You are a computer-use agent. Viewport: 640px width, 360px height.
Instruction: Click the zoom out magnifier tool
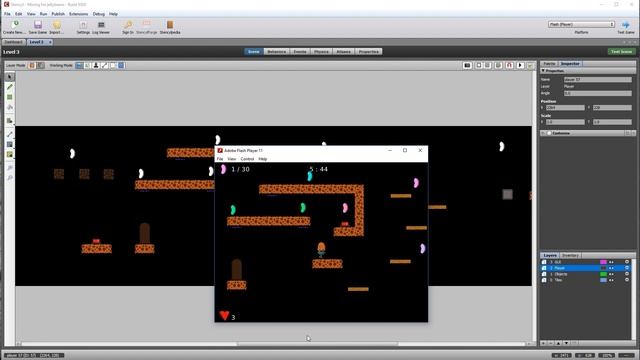pos(10,178)
